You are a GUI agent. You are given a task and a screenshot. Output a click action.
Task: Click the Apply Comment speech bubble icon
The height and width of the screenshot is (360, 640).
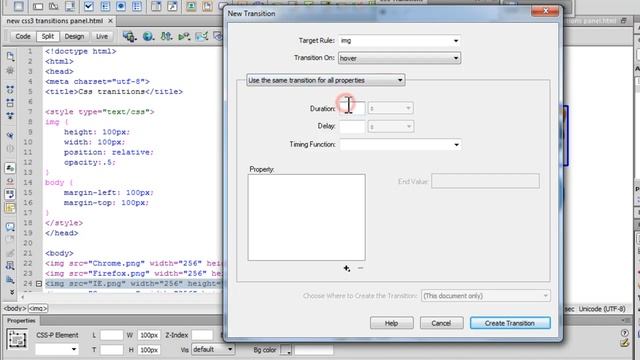tap(10, 227)
